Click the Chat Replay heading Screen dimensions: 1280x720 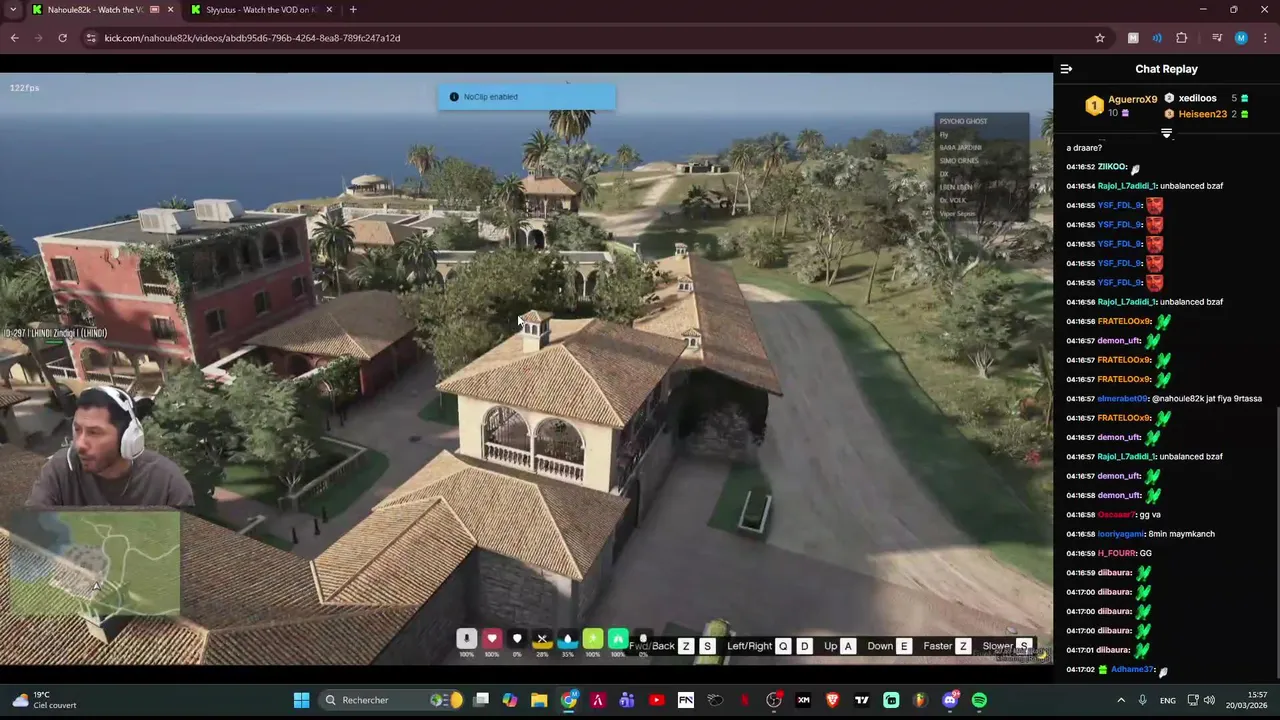[1166, 69]
